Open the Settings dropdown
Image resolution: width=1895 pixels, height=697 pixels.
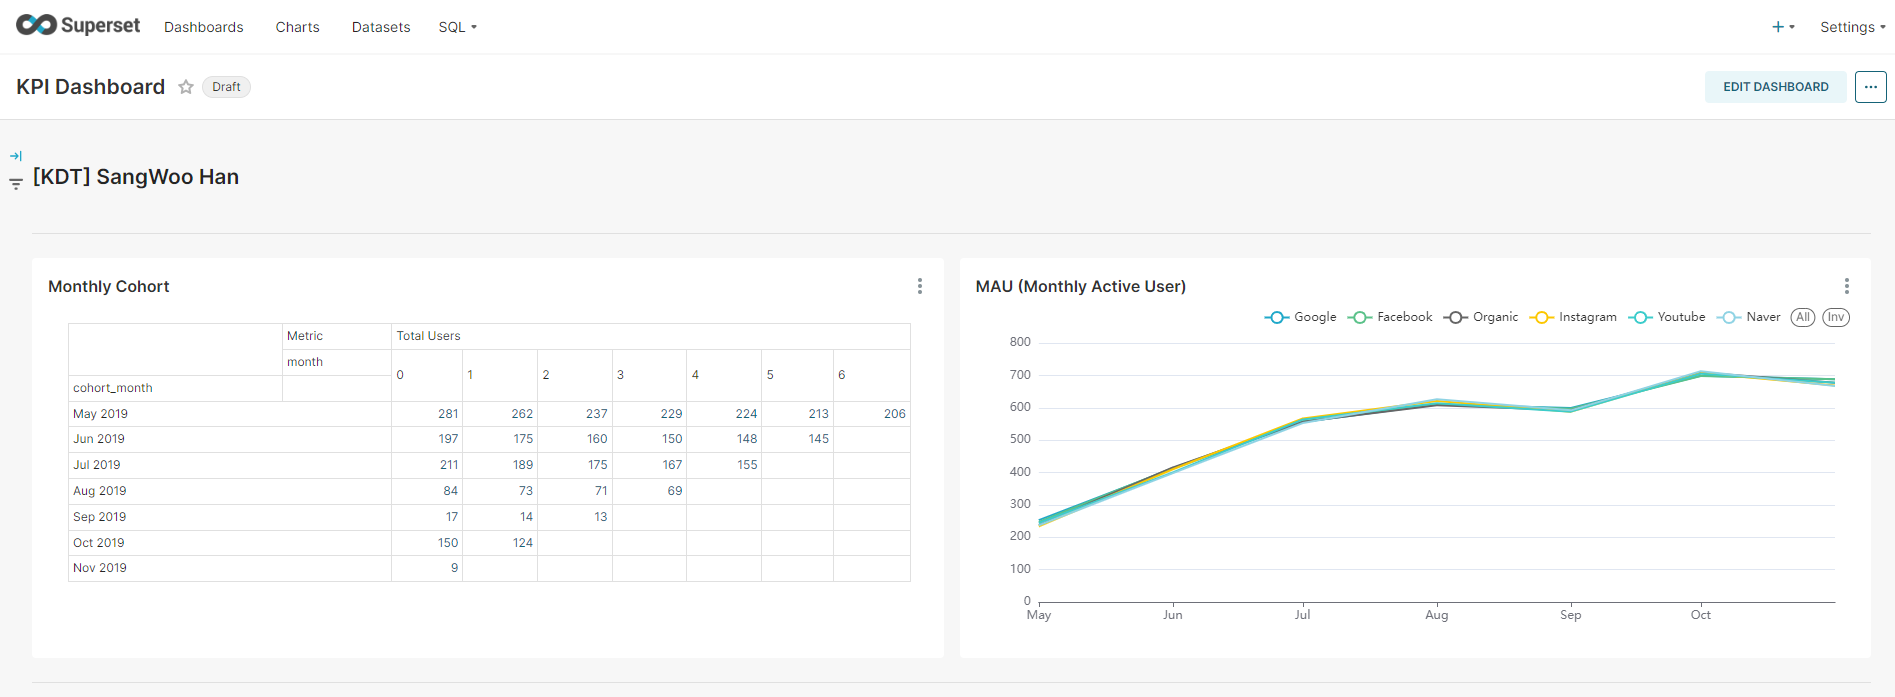pyautogui.click(x=1852, y=27)
